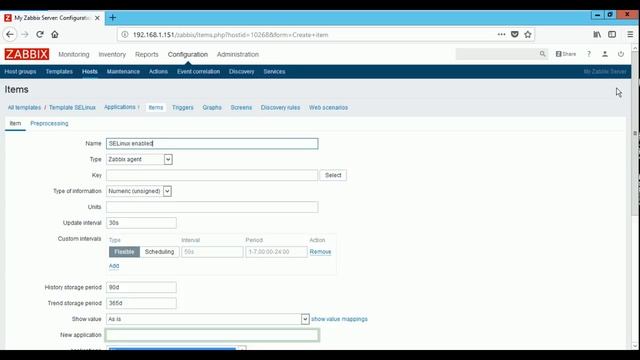This screenshot has height=360, width=640.
Task: Go to Discovery submenu
Action: pyautogui.click(x=241, y=71)
